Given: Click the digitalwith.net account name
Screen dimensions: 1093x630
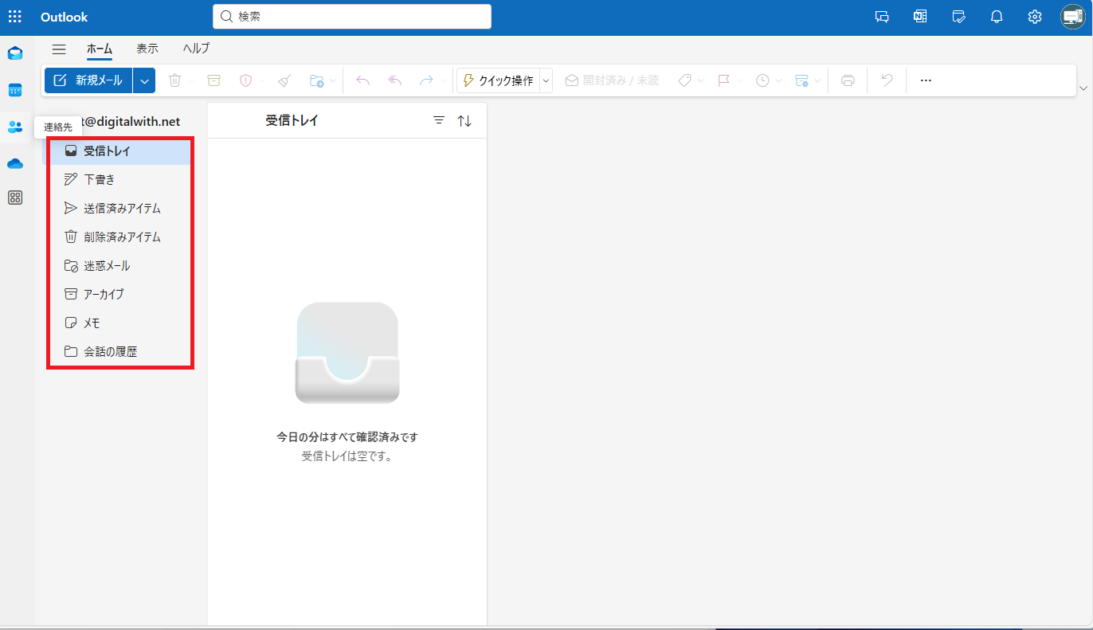Looking at the screenshot, I should tap(130, 121).
